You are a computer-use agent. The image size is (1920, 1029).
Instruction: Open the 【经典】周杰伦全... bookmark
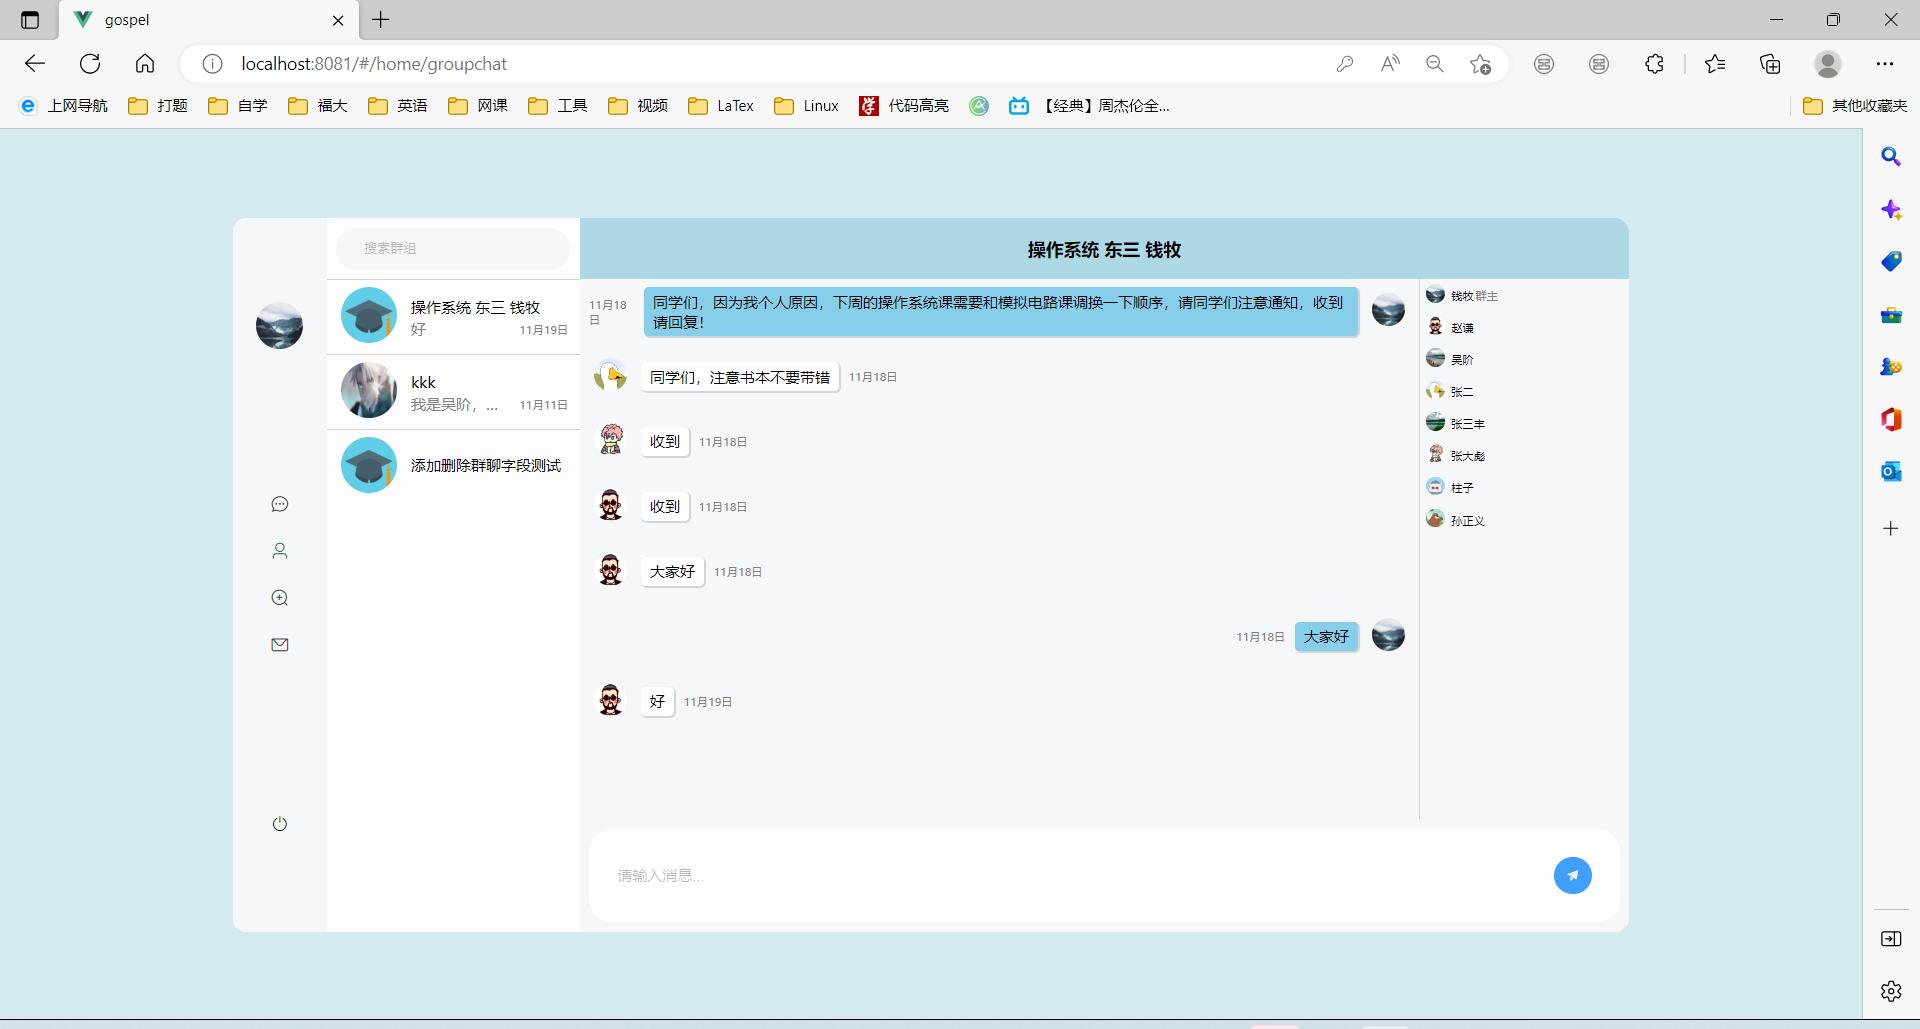pyautogui.click(x=1089, y=106)
